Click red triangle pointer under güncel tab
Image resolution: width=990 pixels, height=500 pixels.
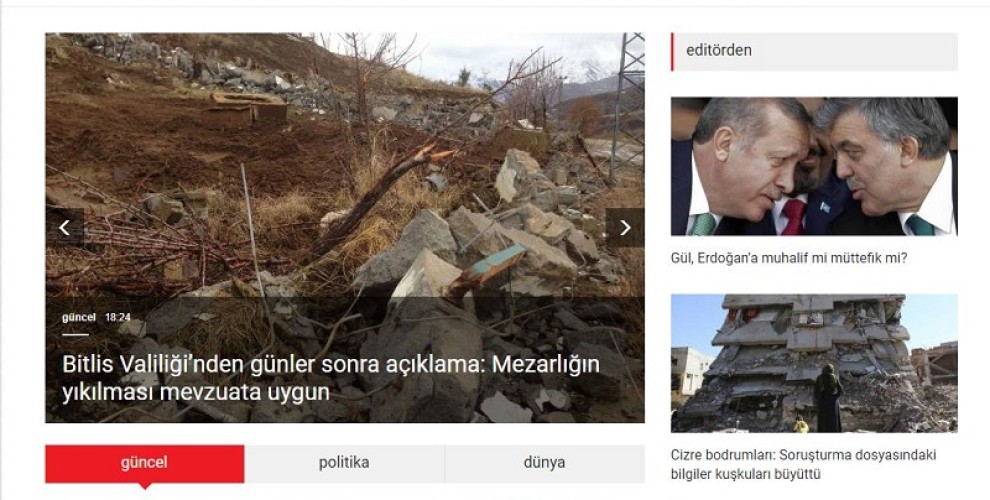tap(145, 486)
